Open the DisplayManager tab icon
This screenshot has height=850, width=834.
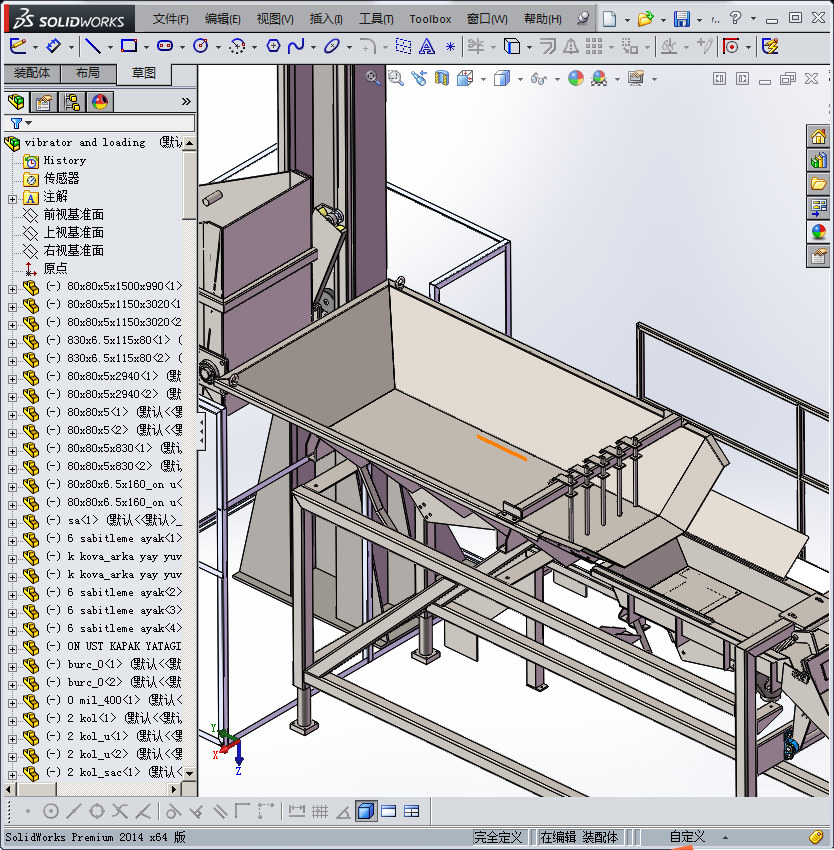click(100, 101)
